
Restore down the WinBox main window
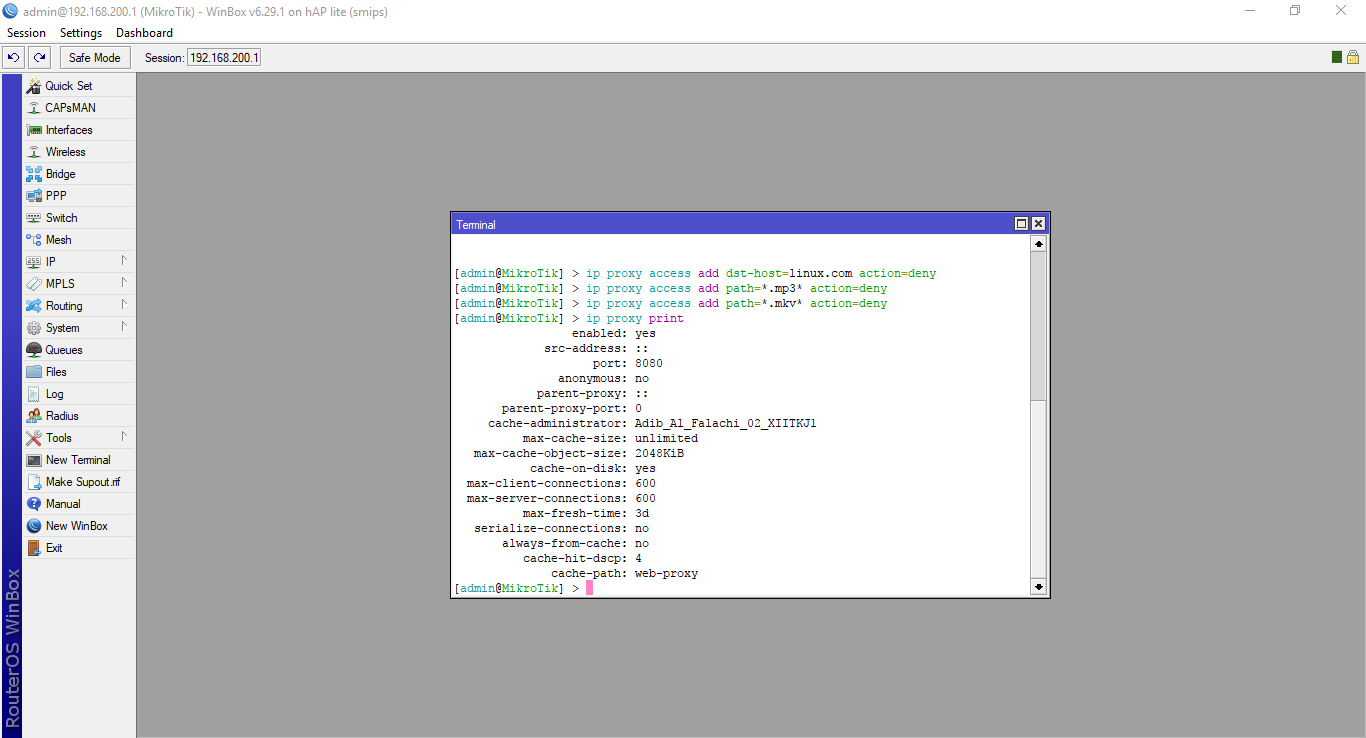[x=1296, y=11]
